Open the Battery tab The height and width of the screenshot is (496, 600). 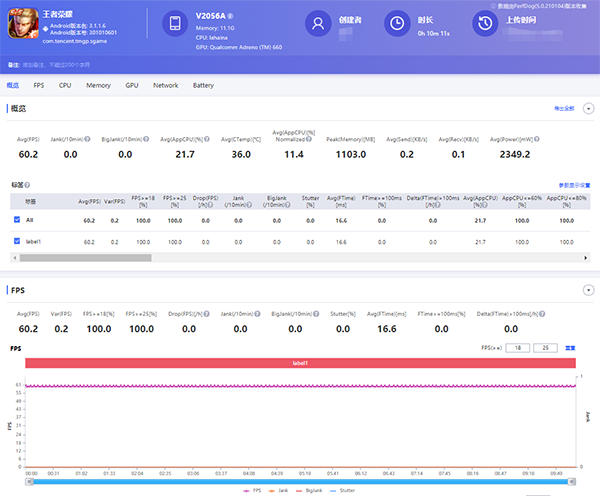pos(203,86)
